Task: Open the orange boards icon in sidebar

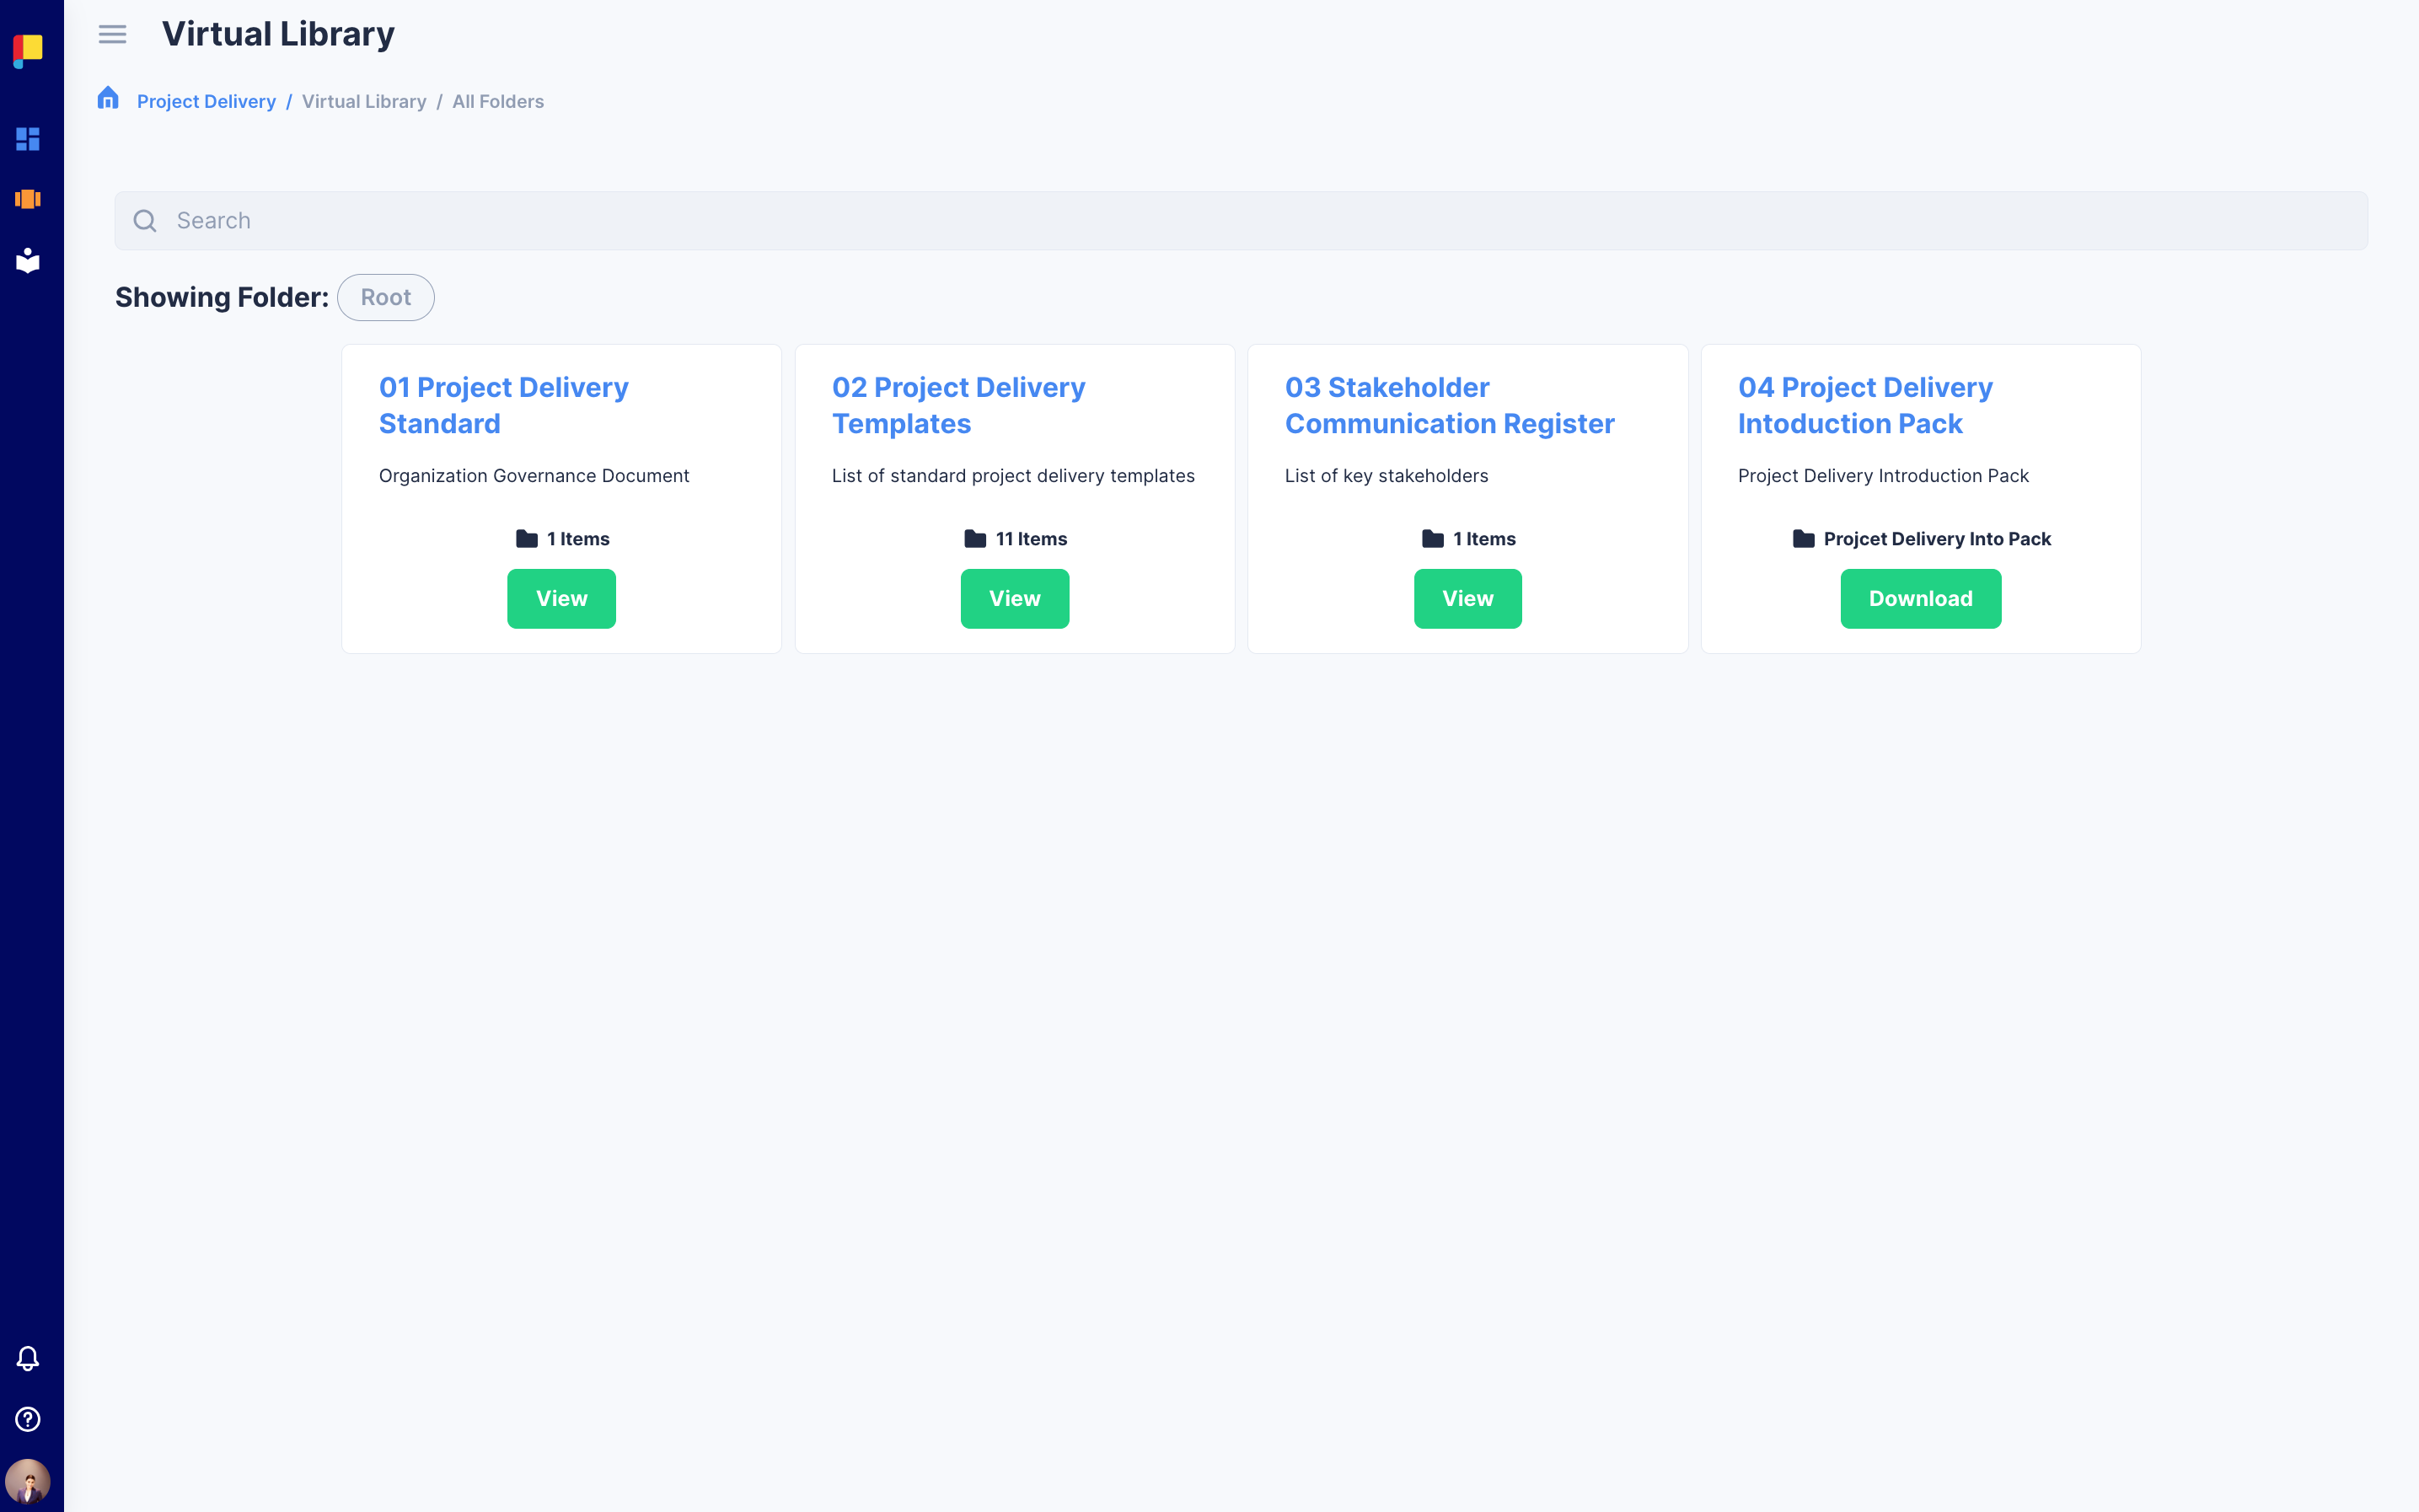Action: [x=27, y=198]
